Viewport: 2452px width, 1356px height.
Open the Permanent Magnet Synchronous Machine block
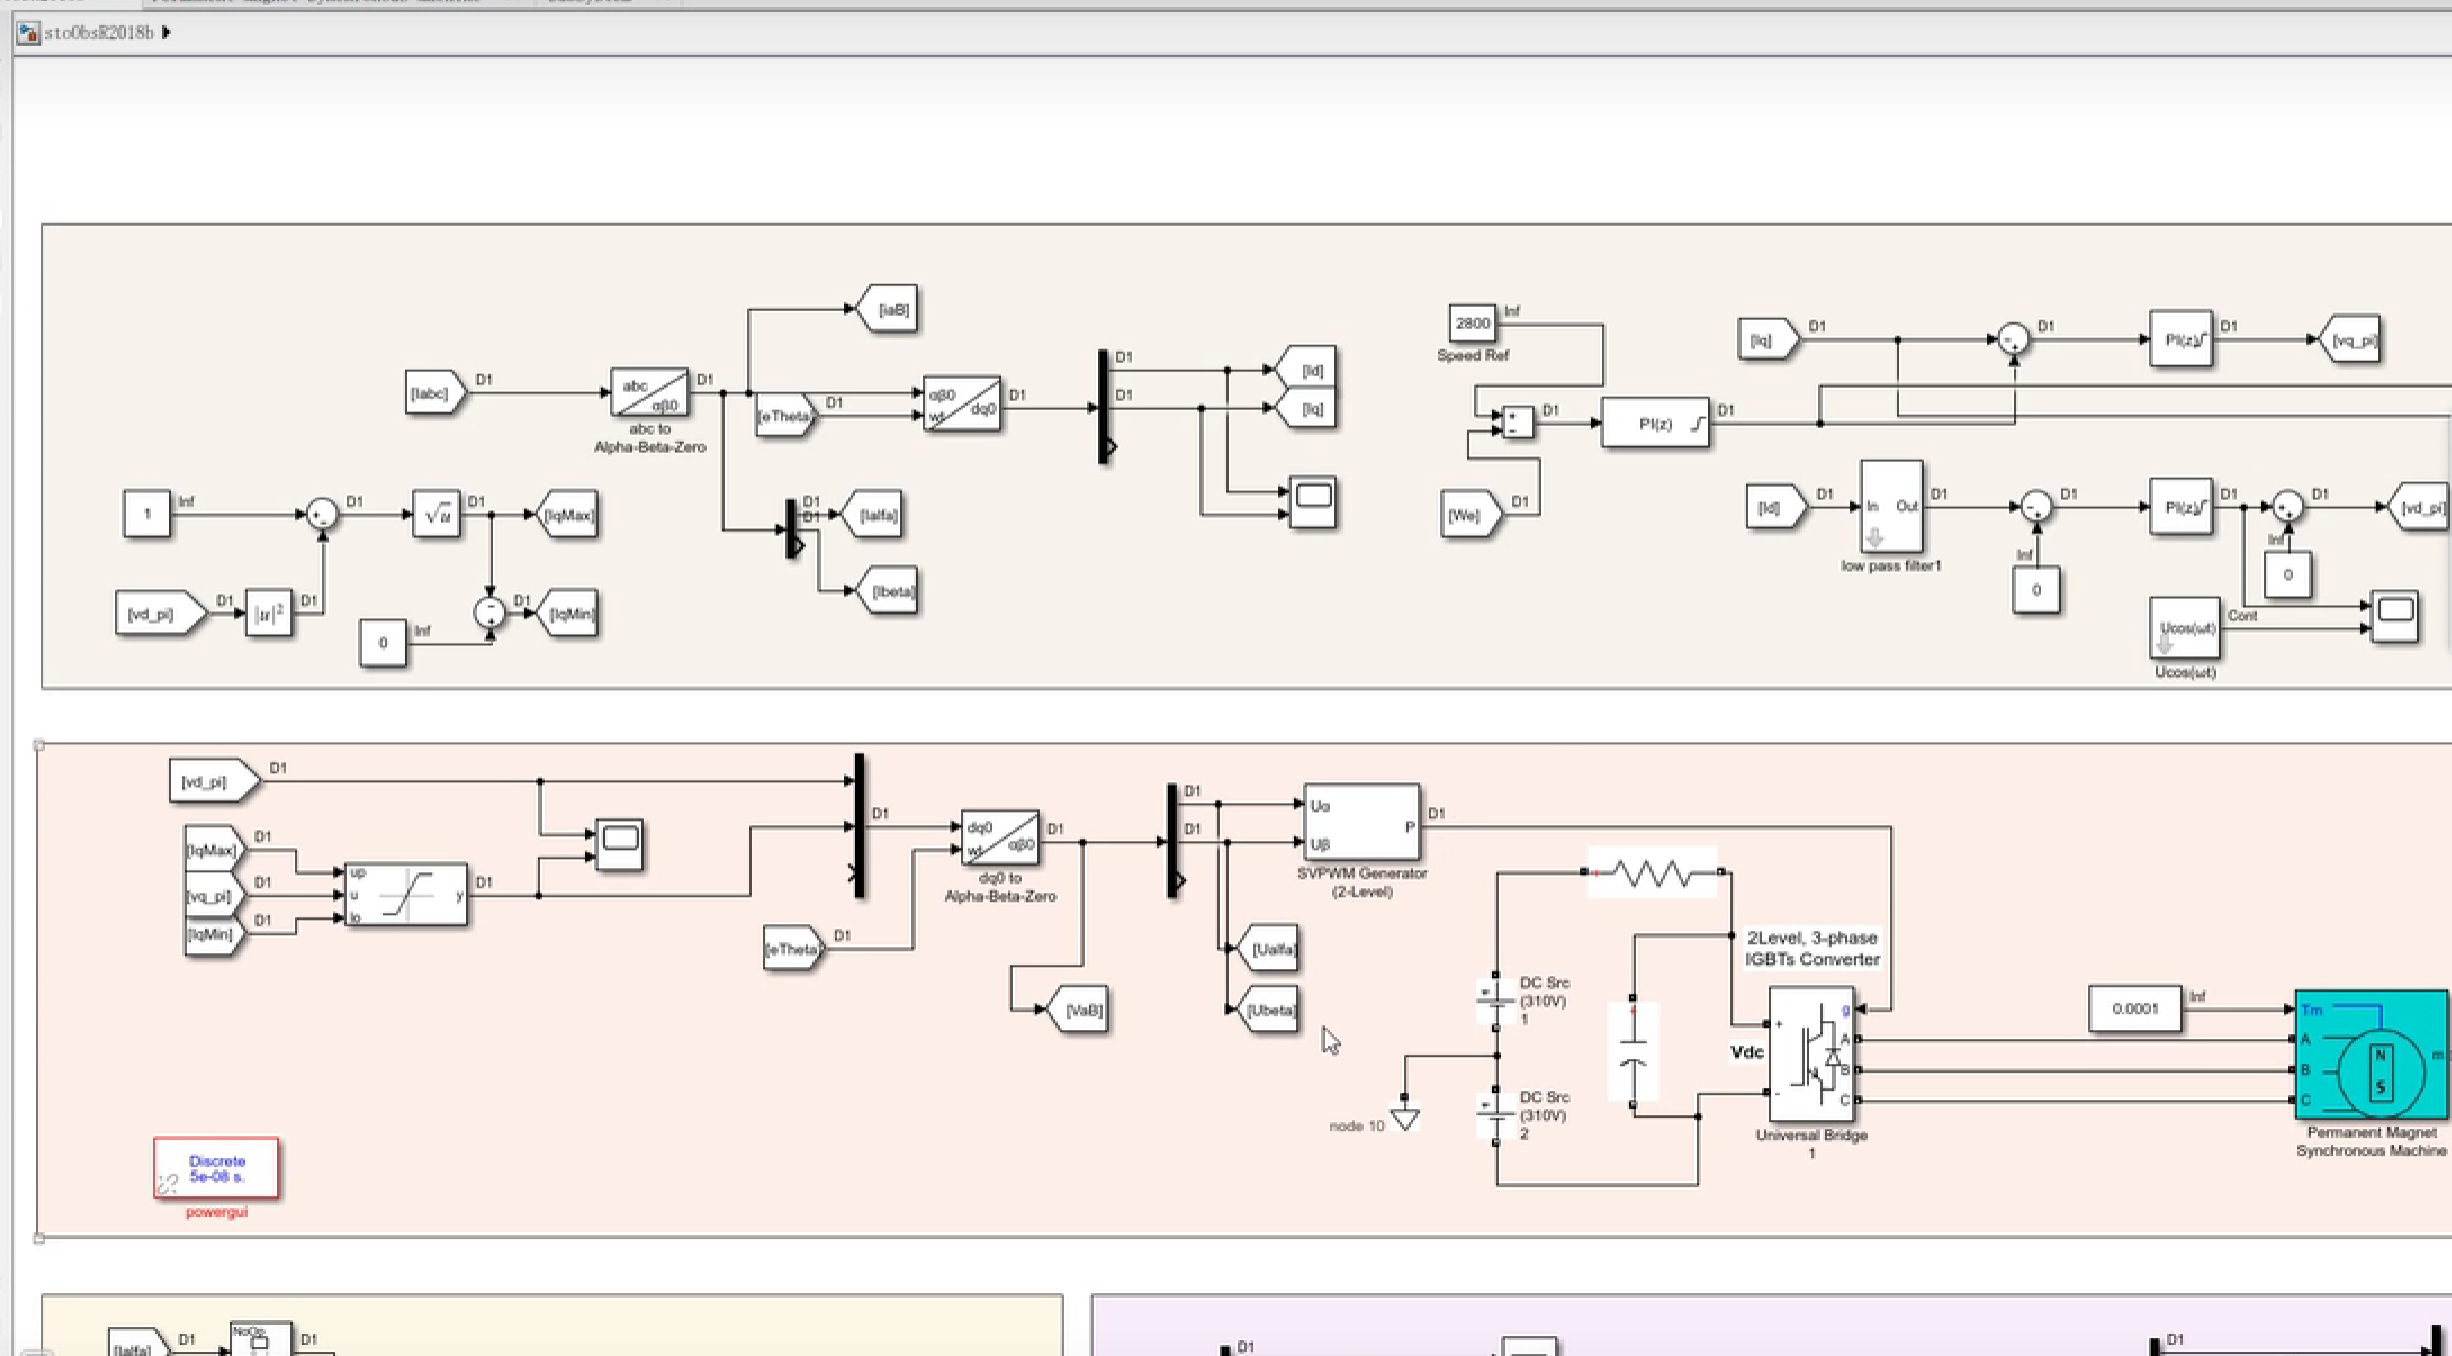click(2370, 1055)
